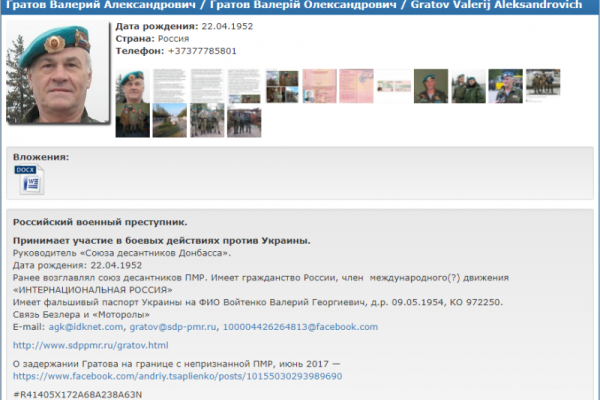Click the 10000442626481​3@facebook.com email link
The height and width of the screenshot is (400, 600).
pos(300,327)
